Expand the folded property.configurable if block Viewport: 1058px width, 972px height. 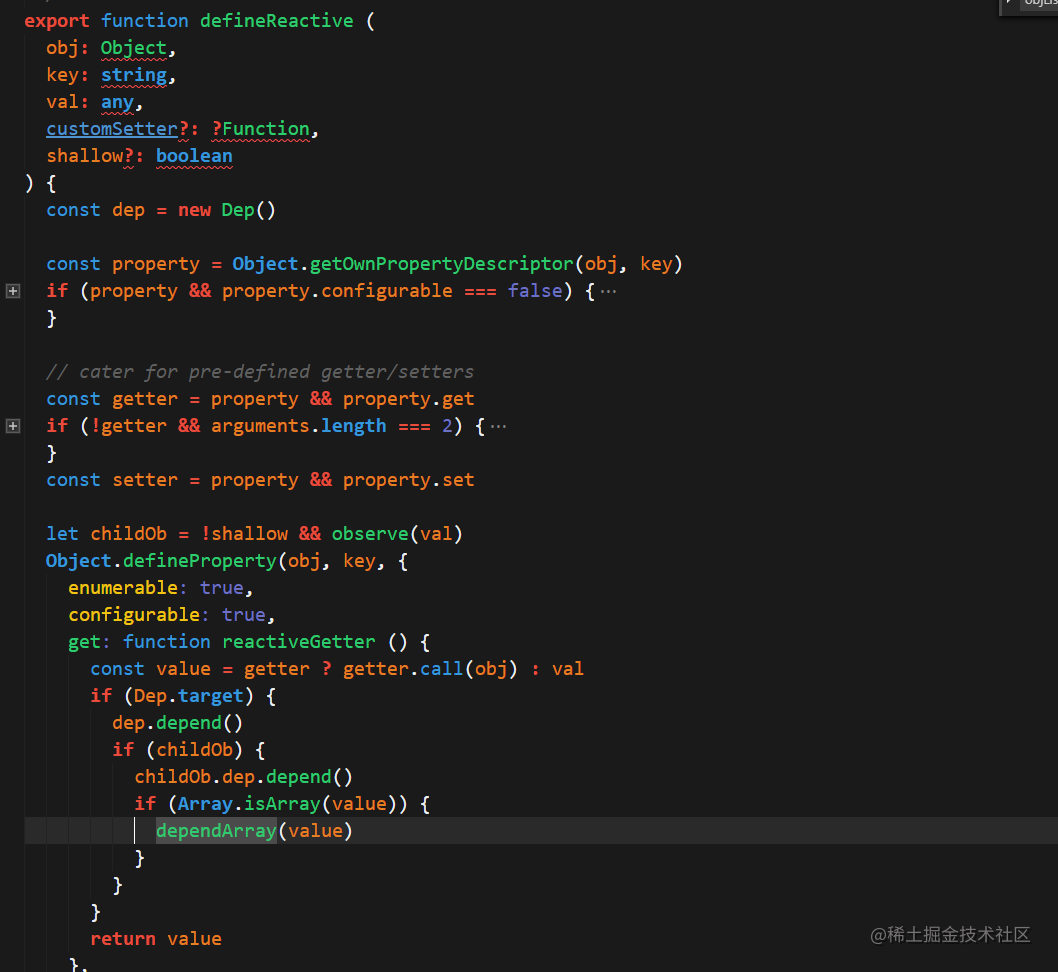[x=13, y=290]
